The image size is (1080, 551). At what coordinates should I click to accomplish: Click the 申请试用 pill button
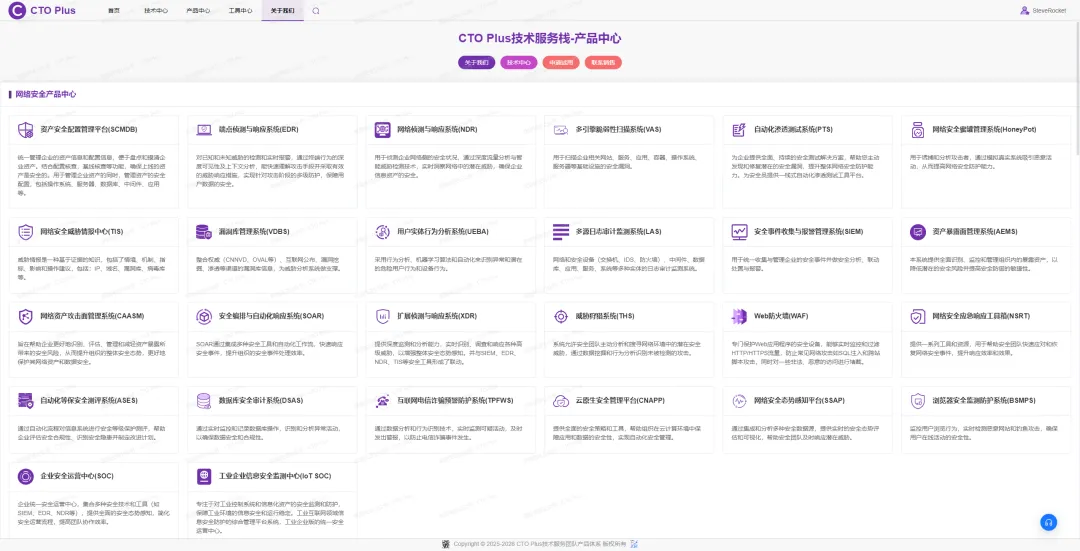pos(561,63)
